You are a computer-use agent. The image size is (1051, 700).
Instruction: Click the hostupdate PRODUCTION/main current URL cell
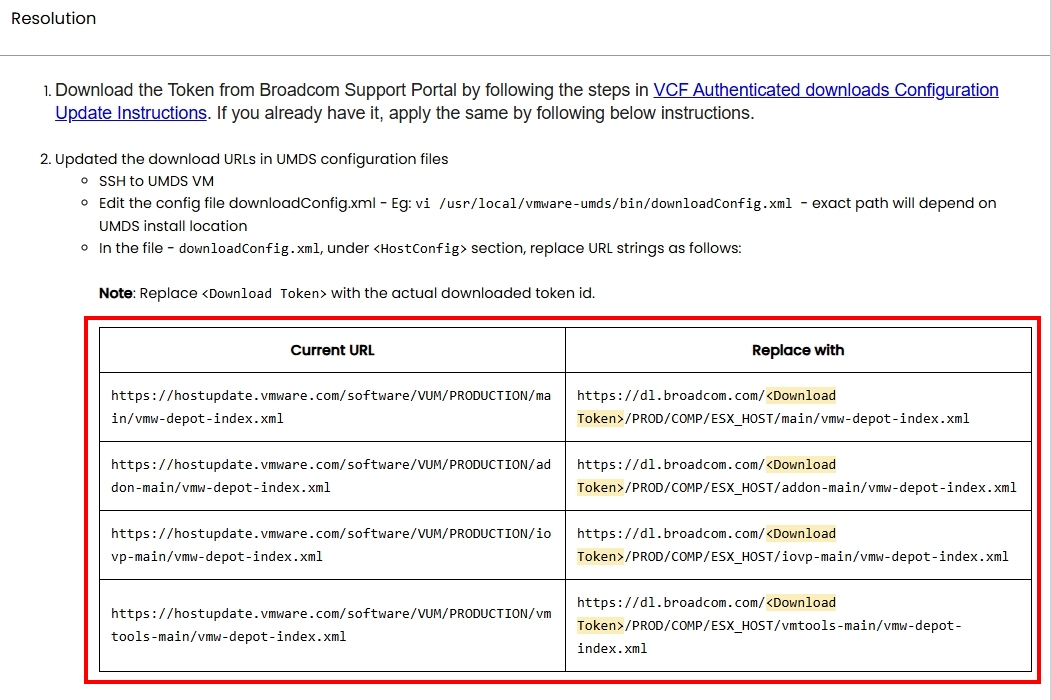coord(332,407)
